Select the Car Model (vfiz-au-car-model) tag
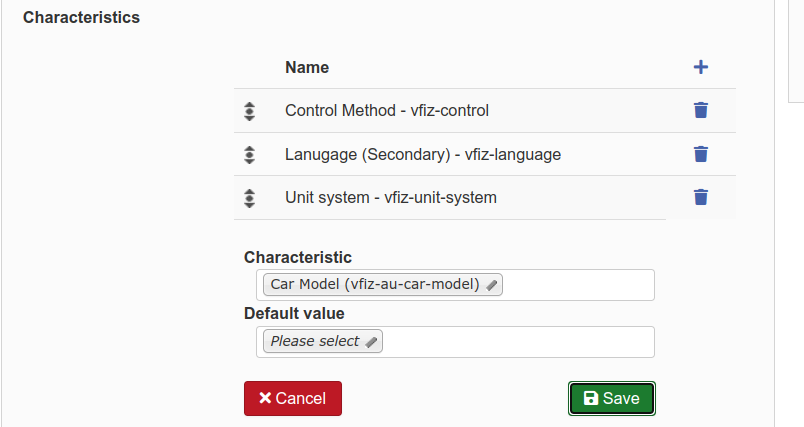The height and width of the screenshot is (427, 804). tap(375, 285)
